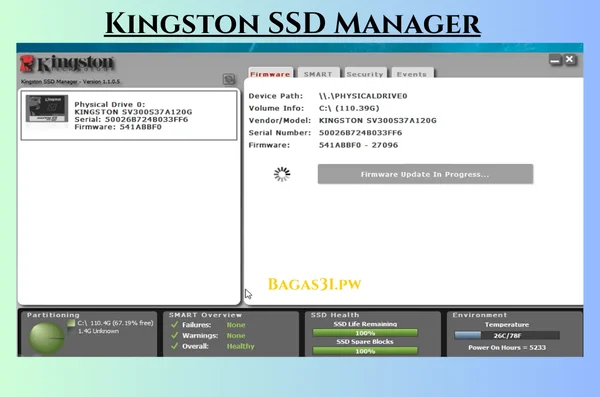Click the Kingston logo

67,64
